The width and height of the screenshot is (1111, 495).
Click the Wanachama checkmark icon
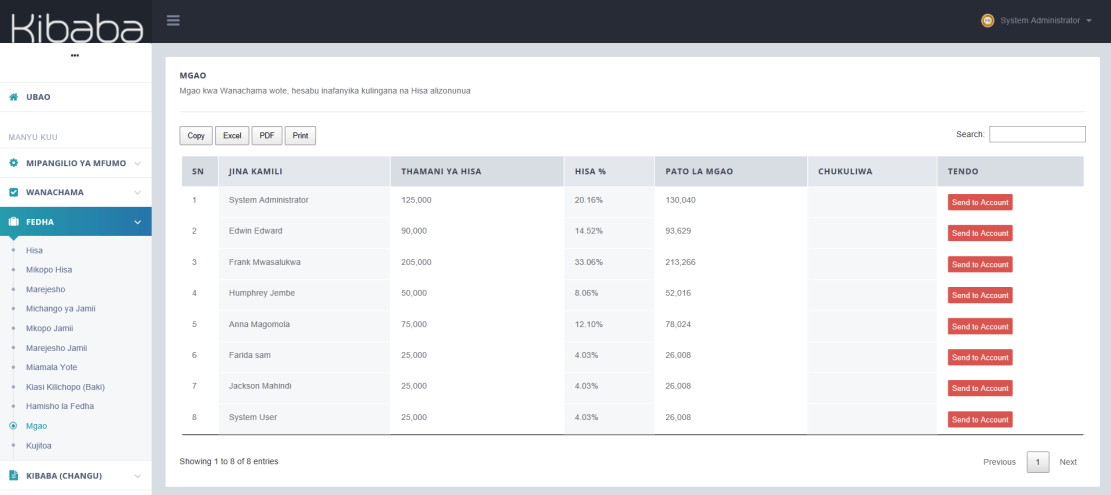tap(14, 192)
